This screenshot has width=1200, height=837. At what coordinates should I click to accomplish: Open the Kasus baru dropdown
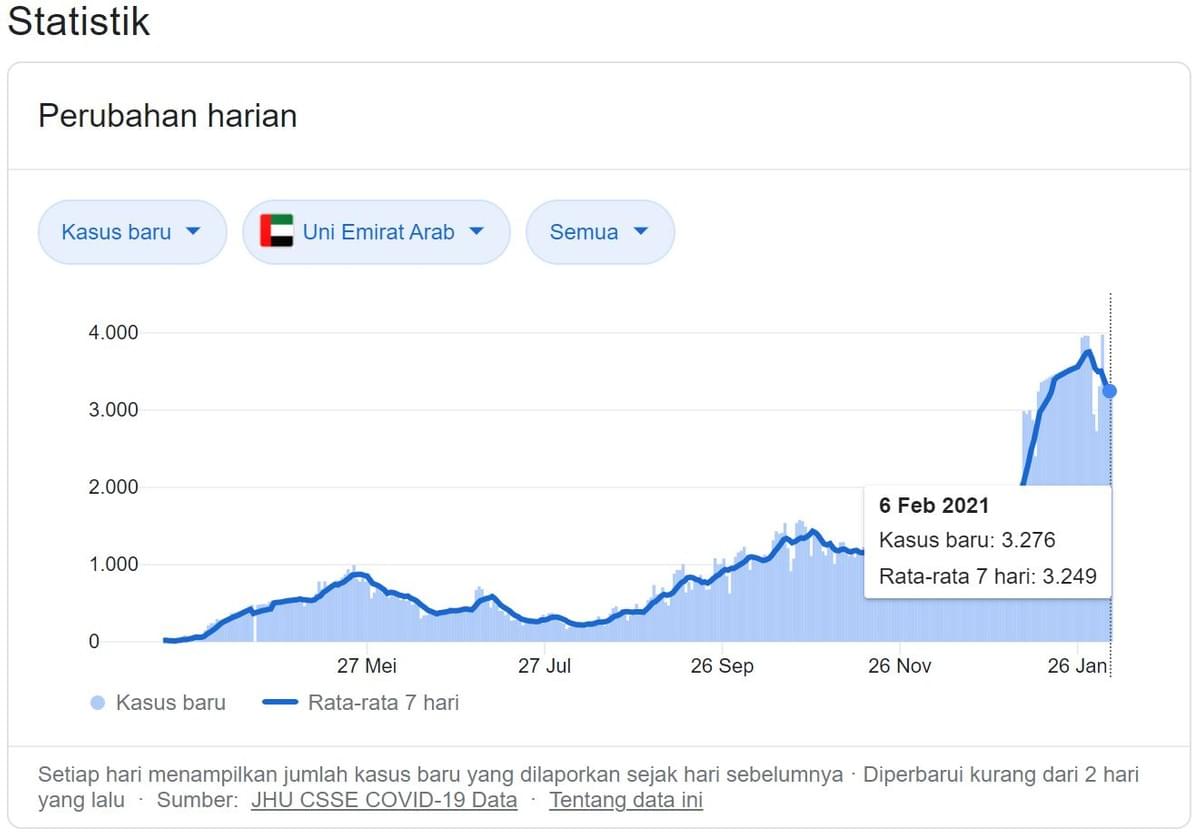tap(131, 232)
